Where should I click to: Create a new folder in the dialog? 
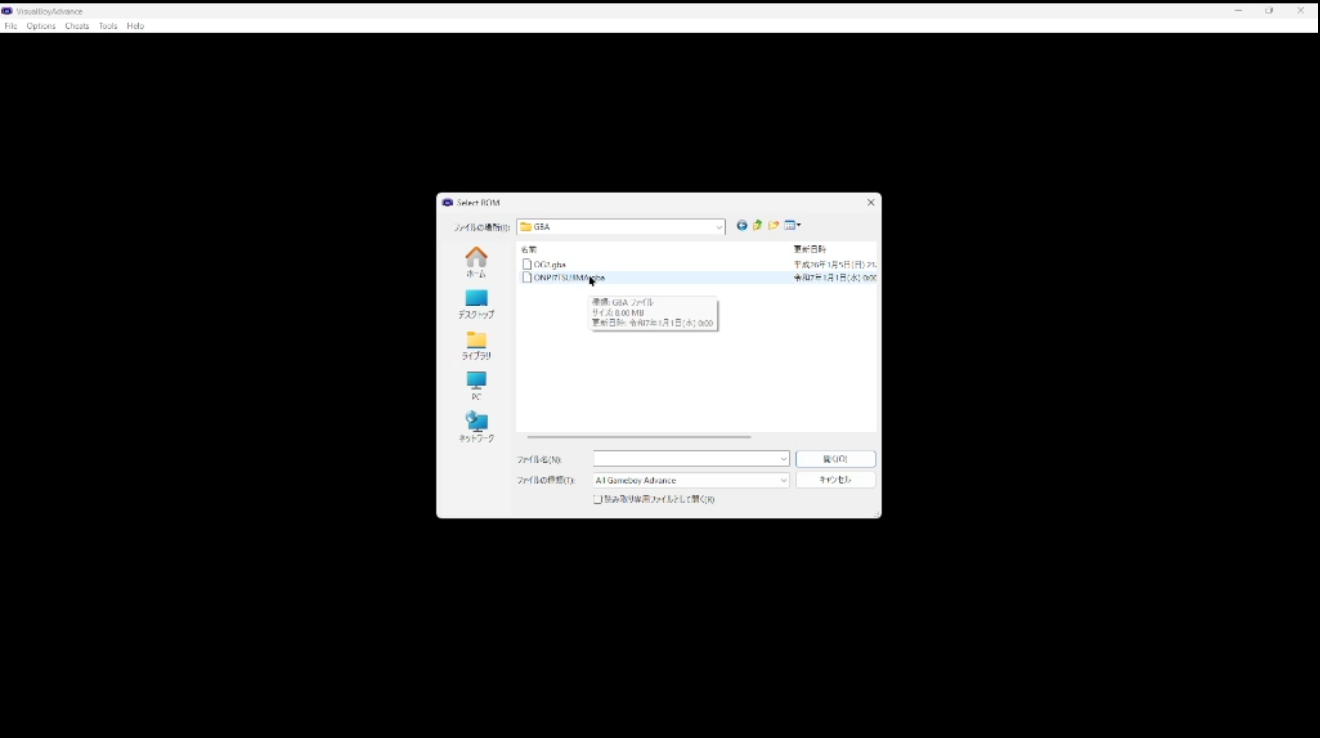[774, 226]
